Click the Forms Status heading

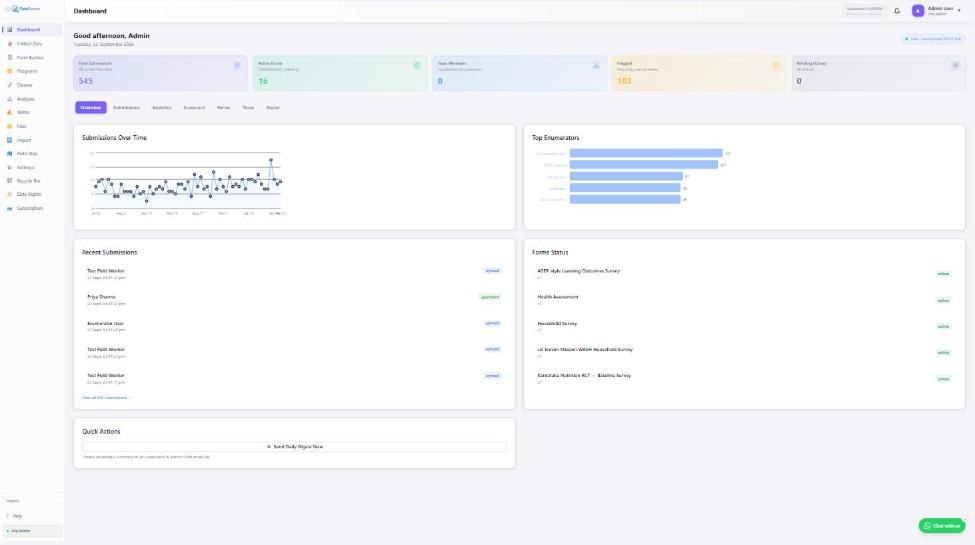pos(550,253)
